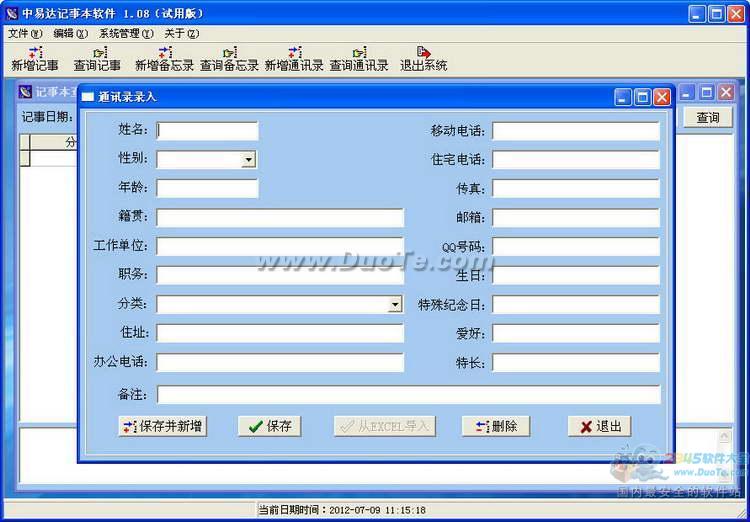Click the 查询备忘录 toolbar icon
The height and width of the screenshot is (522, 750).
tap(229, 58)
